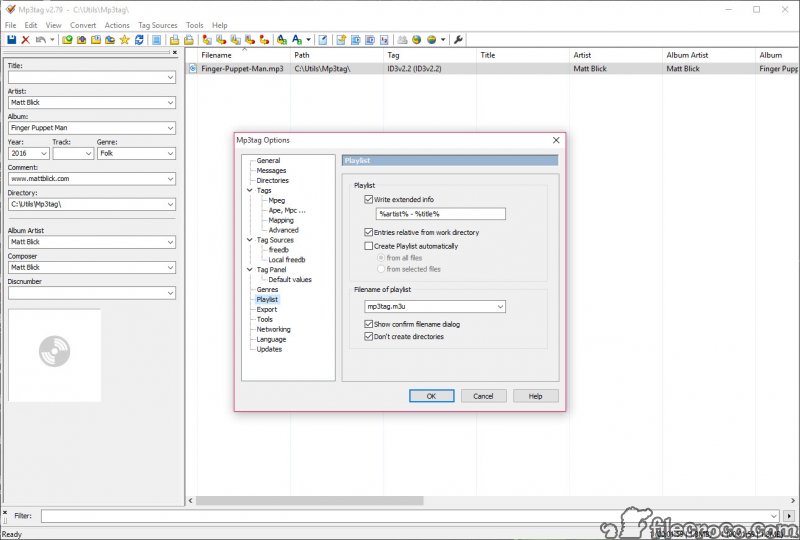Select Networking in the options tree

(x=273, y=329)
